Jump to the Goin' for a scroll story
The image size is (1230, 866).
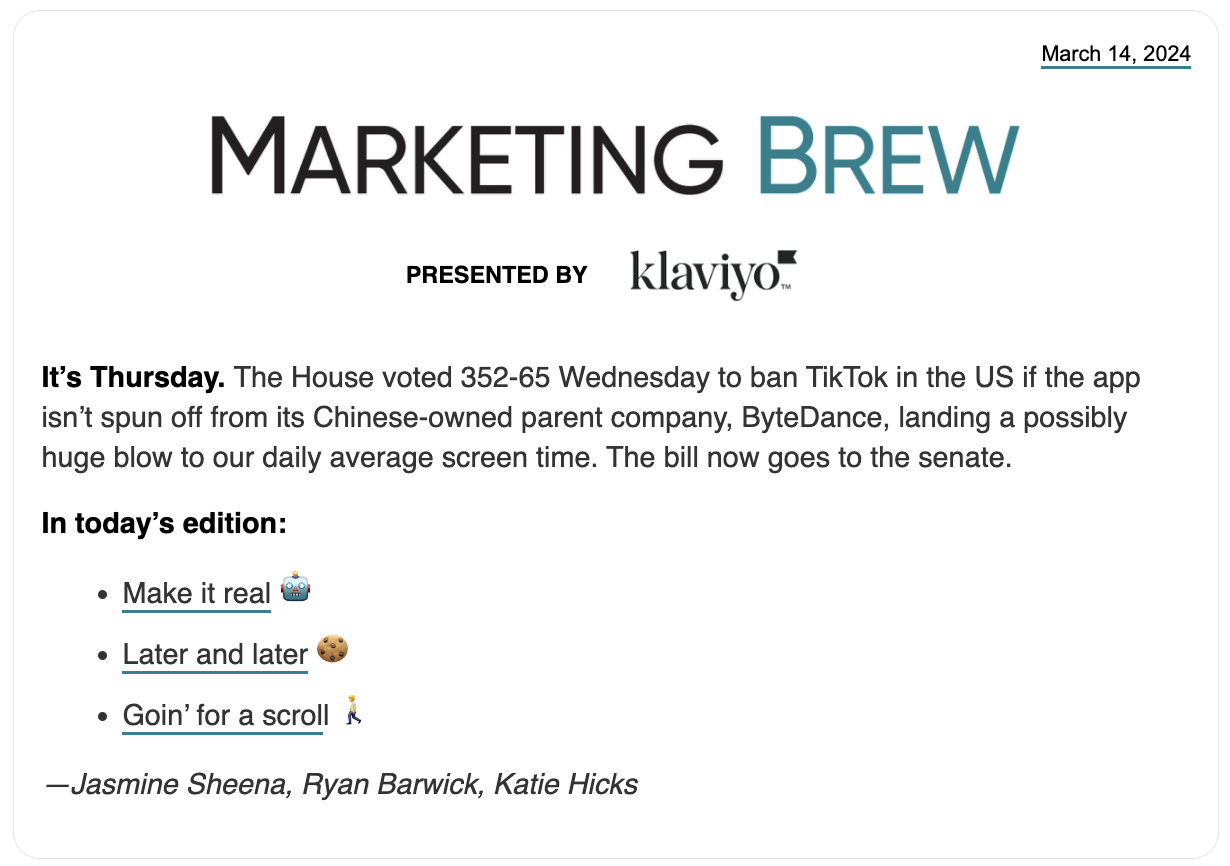point(226,716)
